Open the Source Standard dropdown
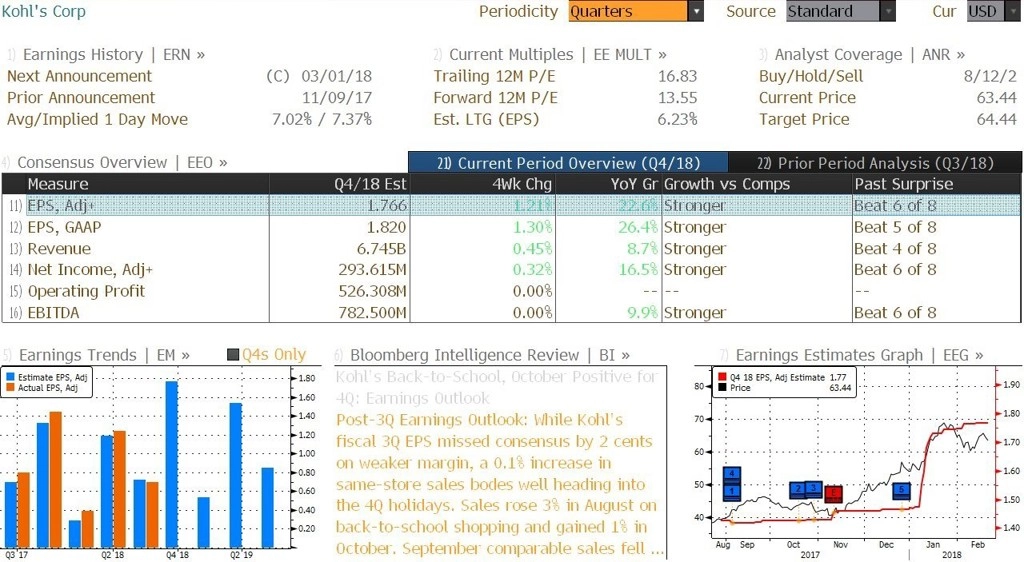Viewport: 1024px width, 562px height. [840, 11]
